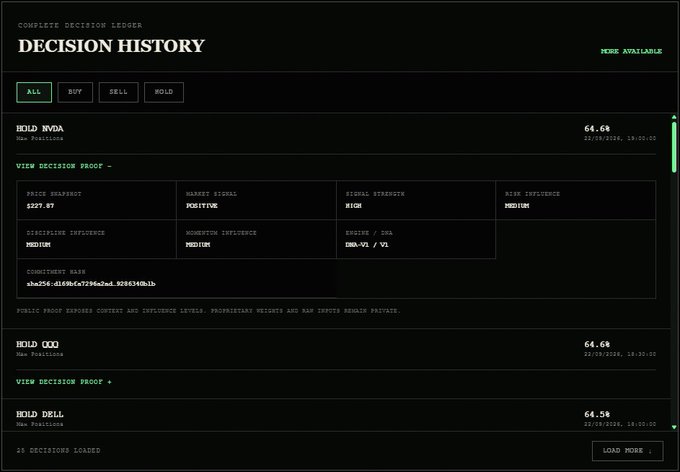Select the HOLD DELL decision title
680x472 pixels.
40,414
